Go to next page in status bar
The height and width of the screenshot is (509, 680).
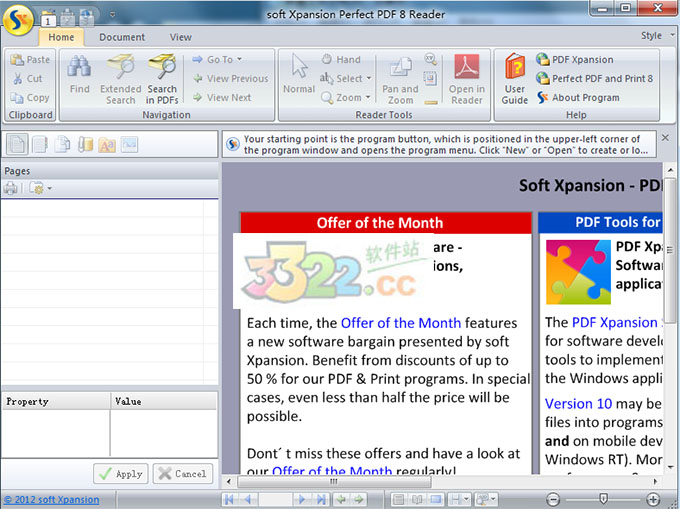(x=302, y=499)
